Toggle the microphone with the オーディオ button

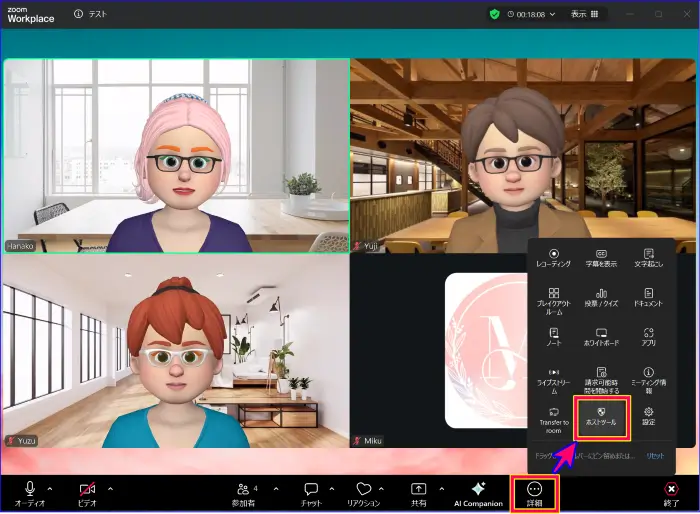pyautogui.click(x=30, y=489)
